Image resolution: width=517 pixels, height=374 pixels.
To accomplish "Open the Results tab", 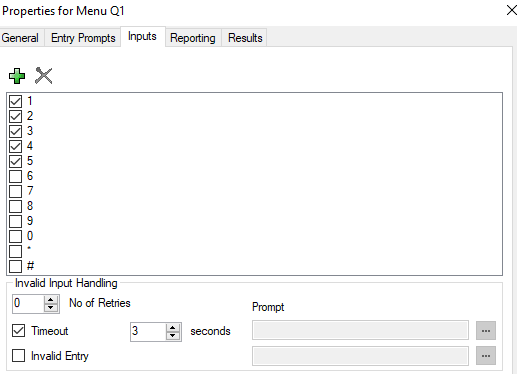I will tap(245, 38).
